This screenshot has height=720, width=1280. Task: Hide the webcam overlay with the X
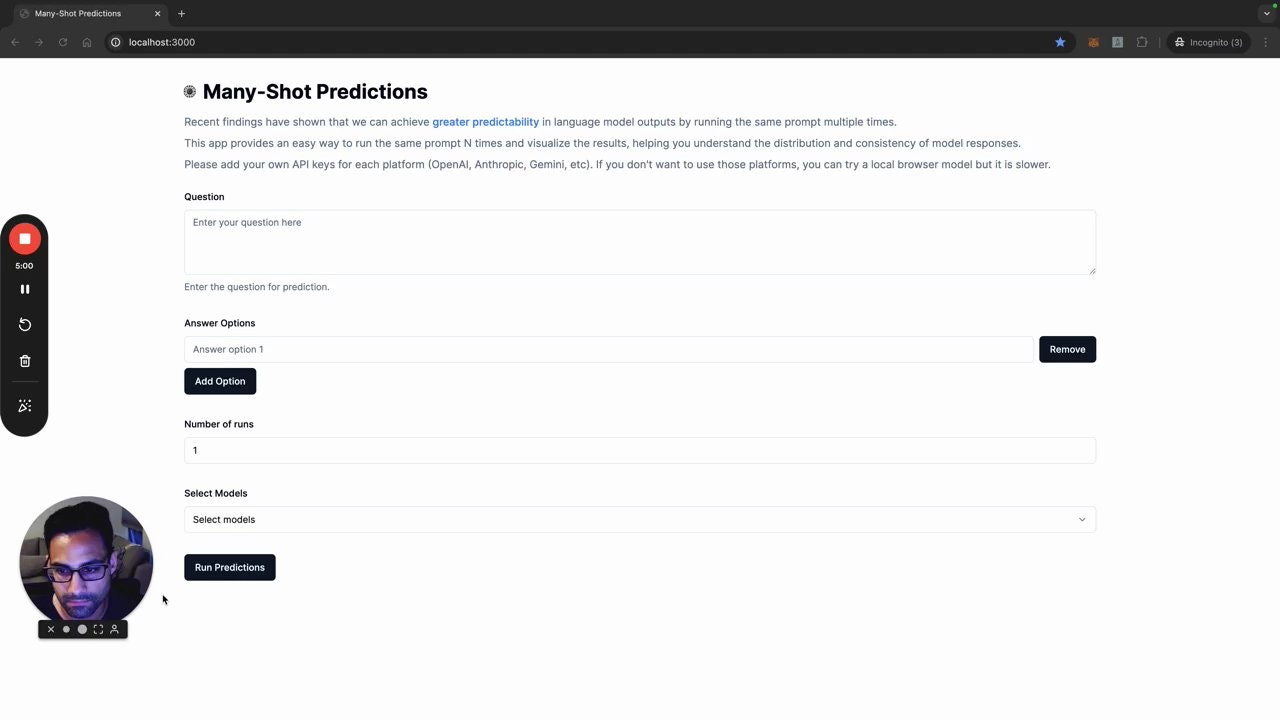tap(50, 629)
